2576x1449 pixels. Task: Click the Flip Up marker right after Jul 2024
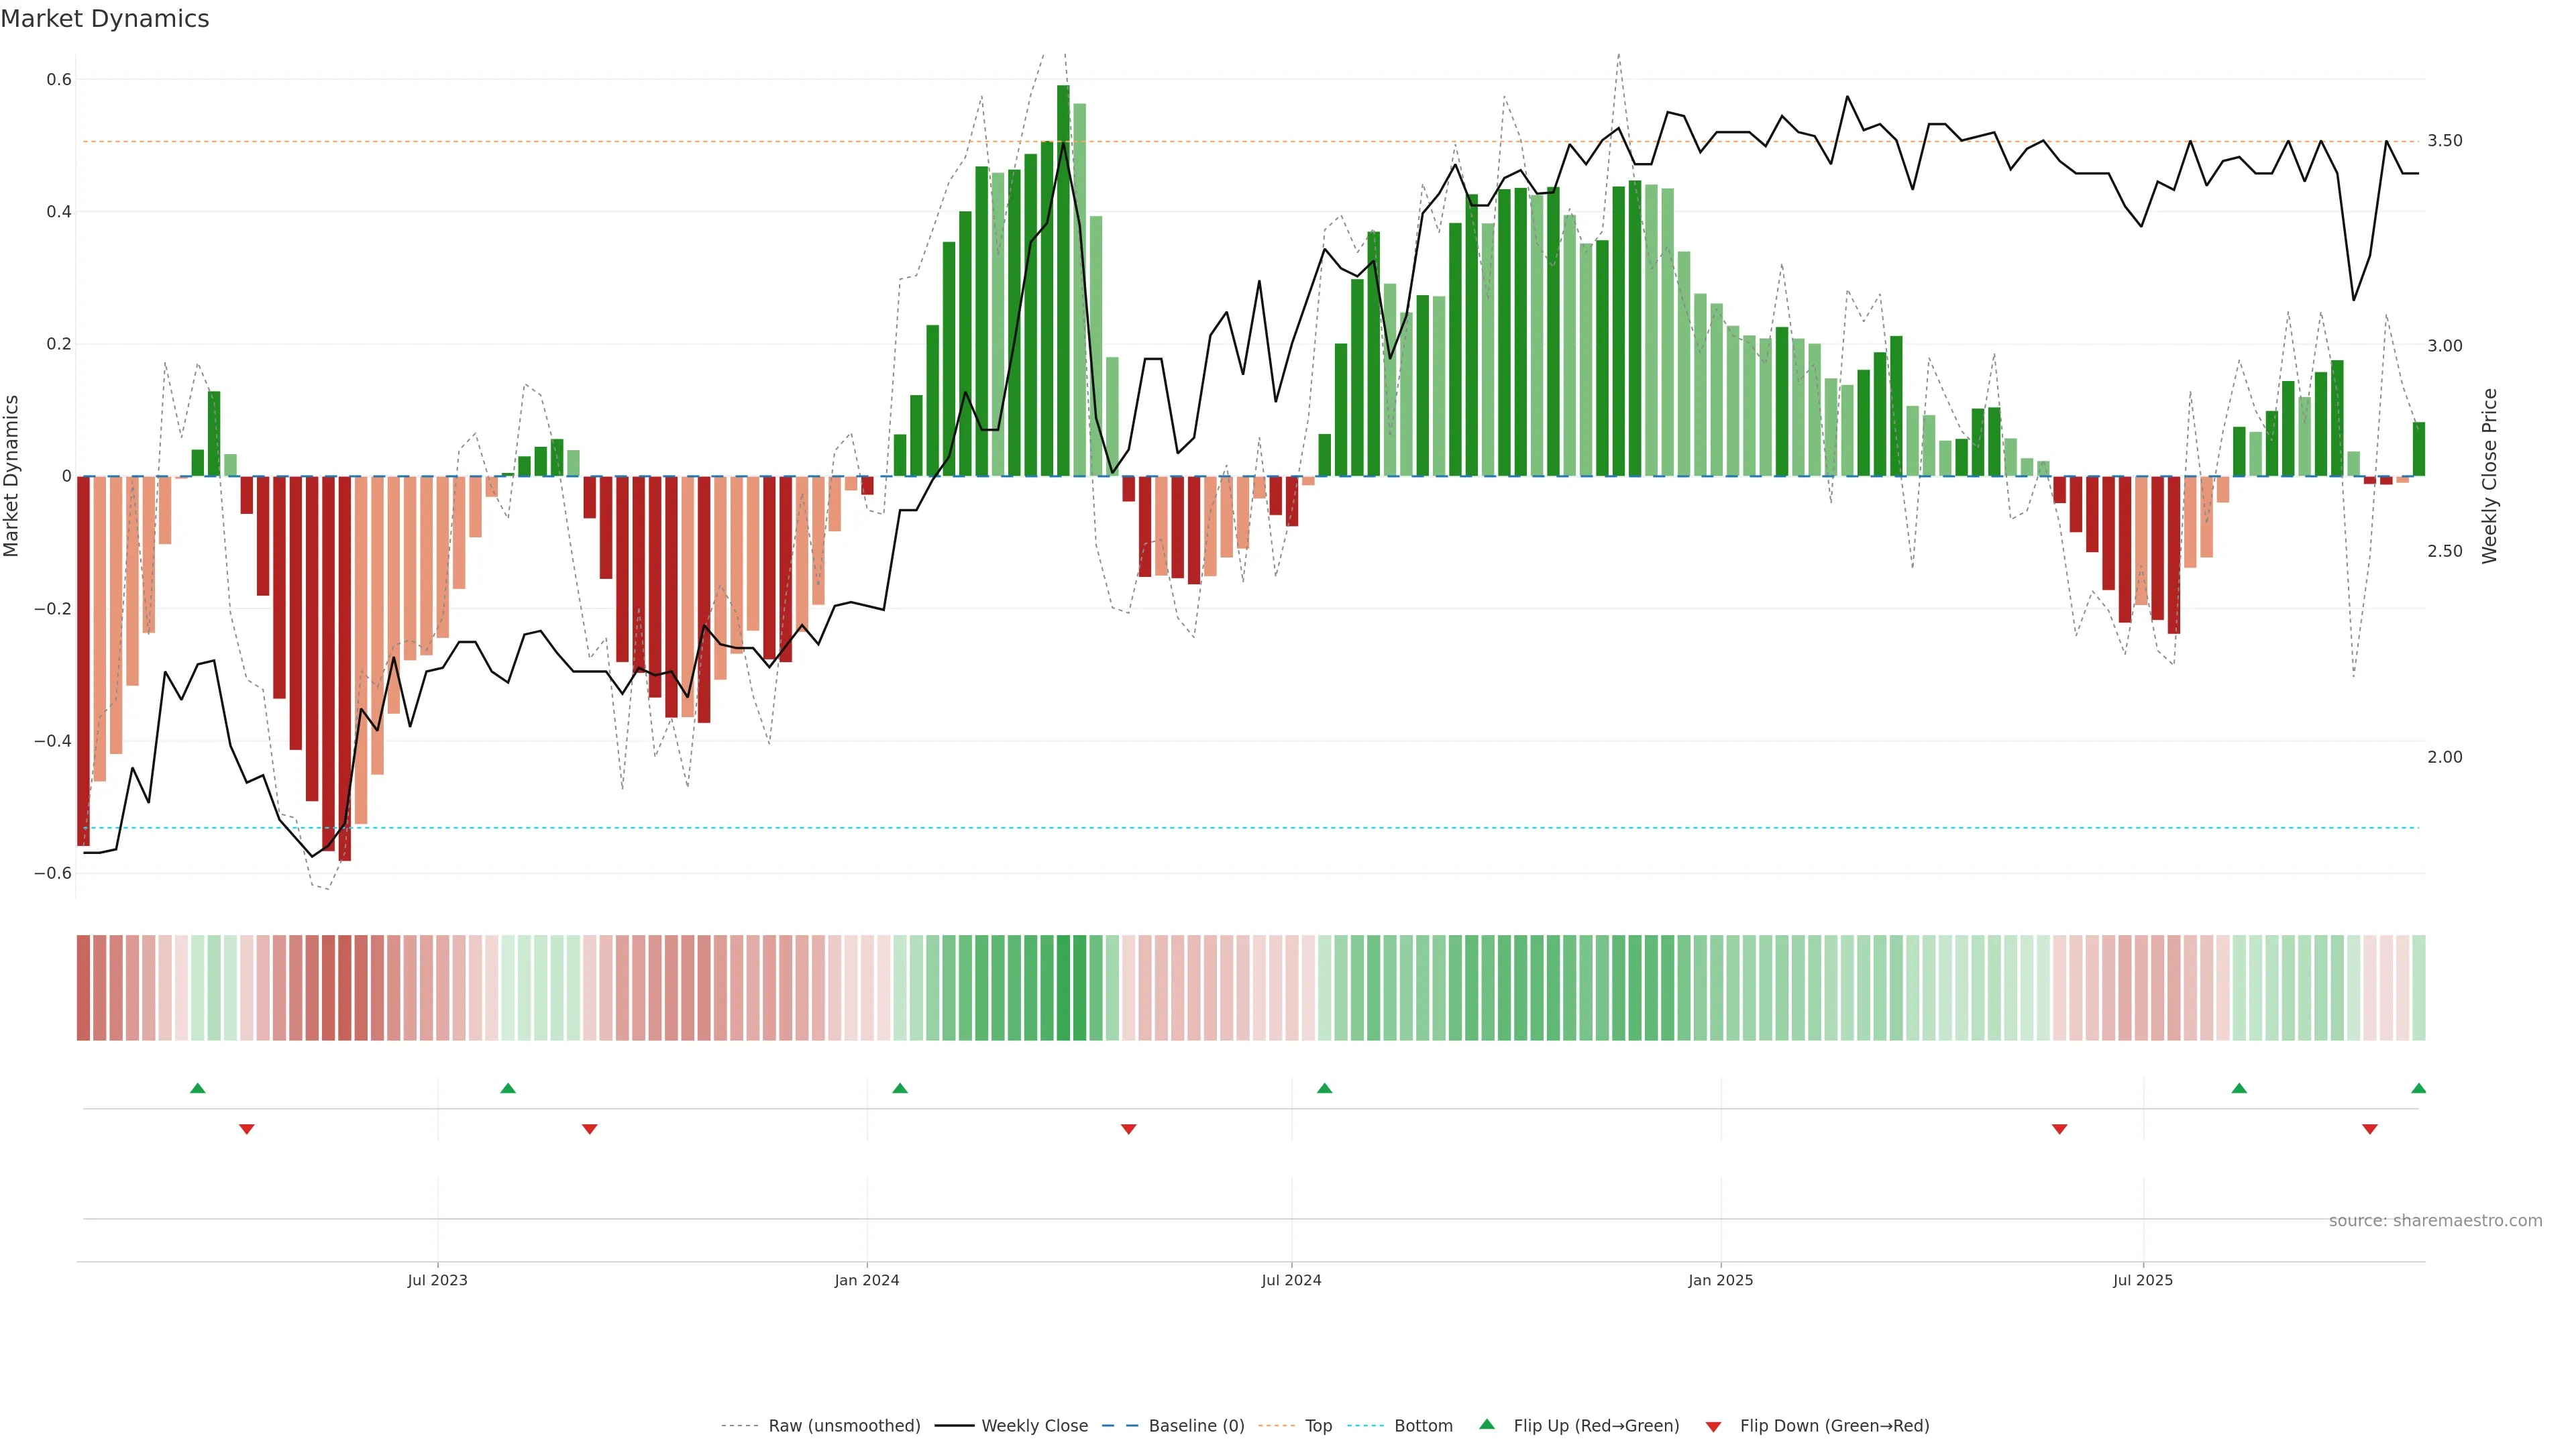click(1325, 1088)
